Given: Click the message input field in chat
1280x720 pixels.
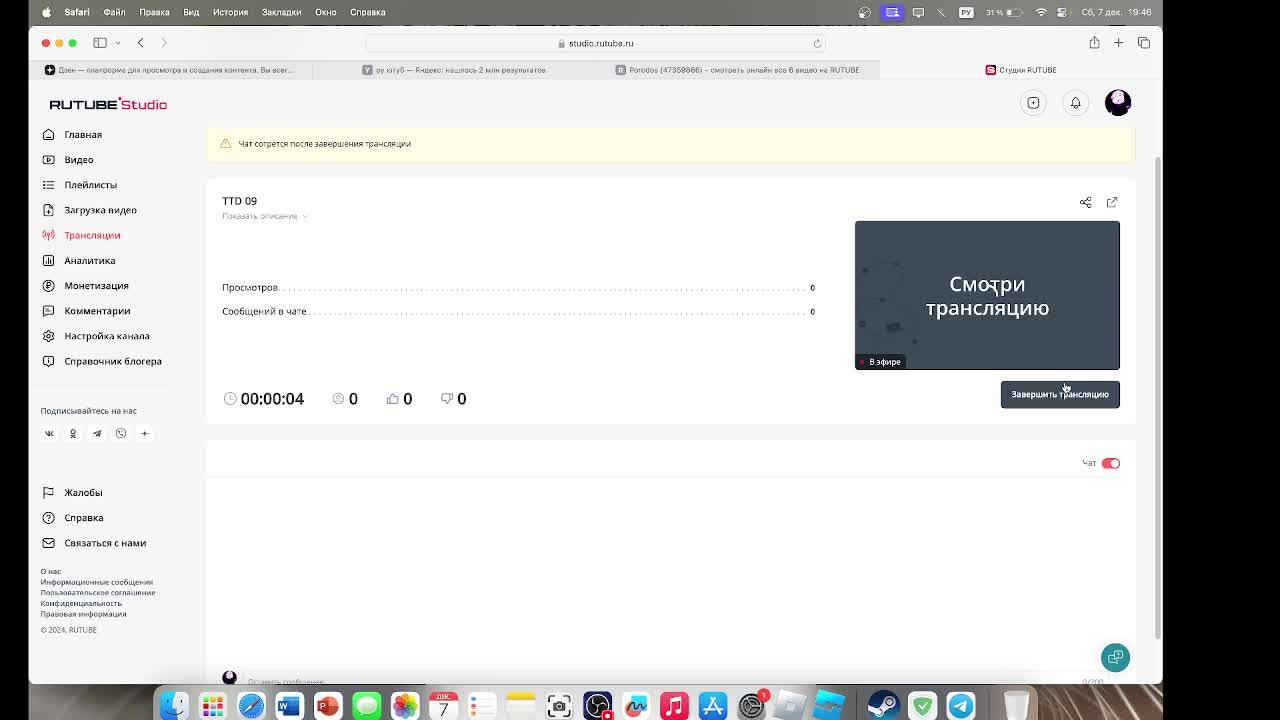Looking at the screenshot, I should click(x=660, y=681).
